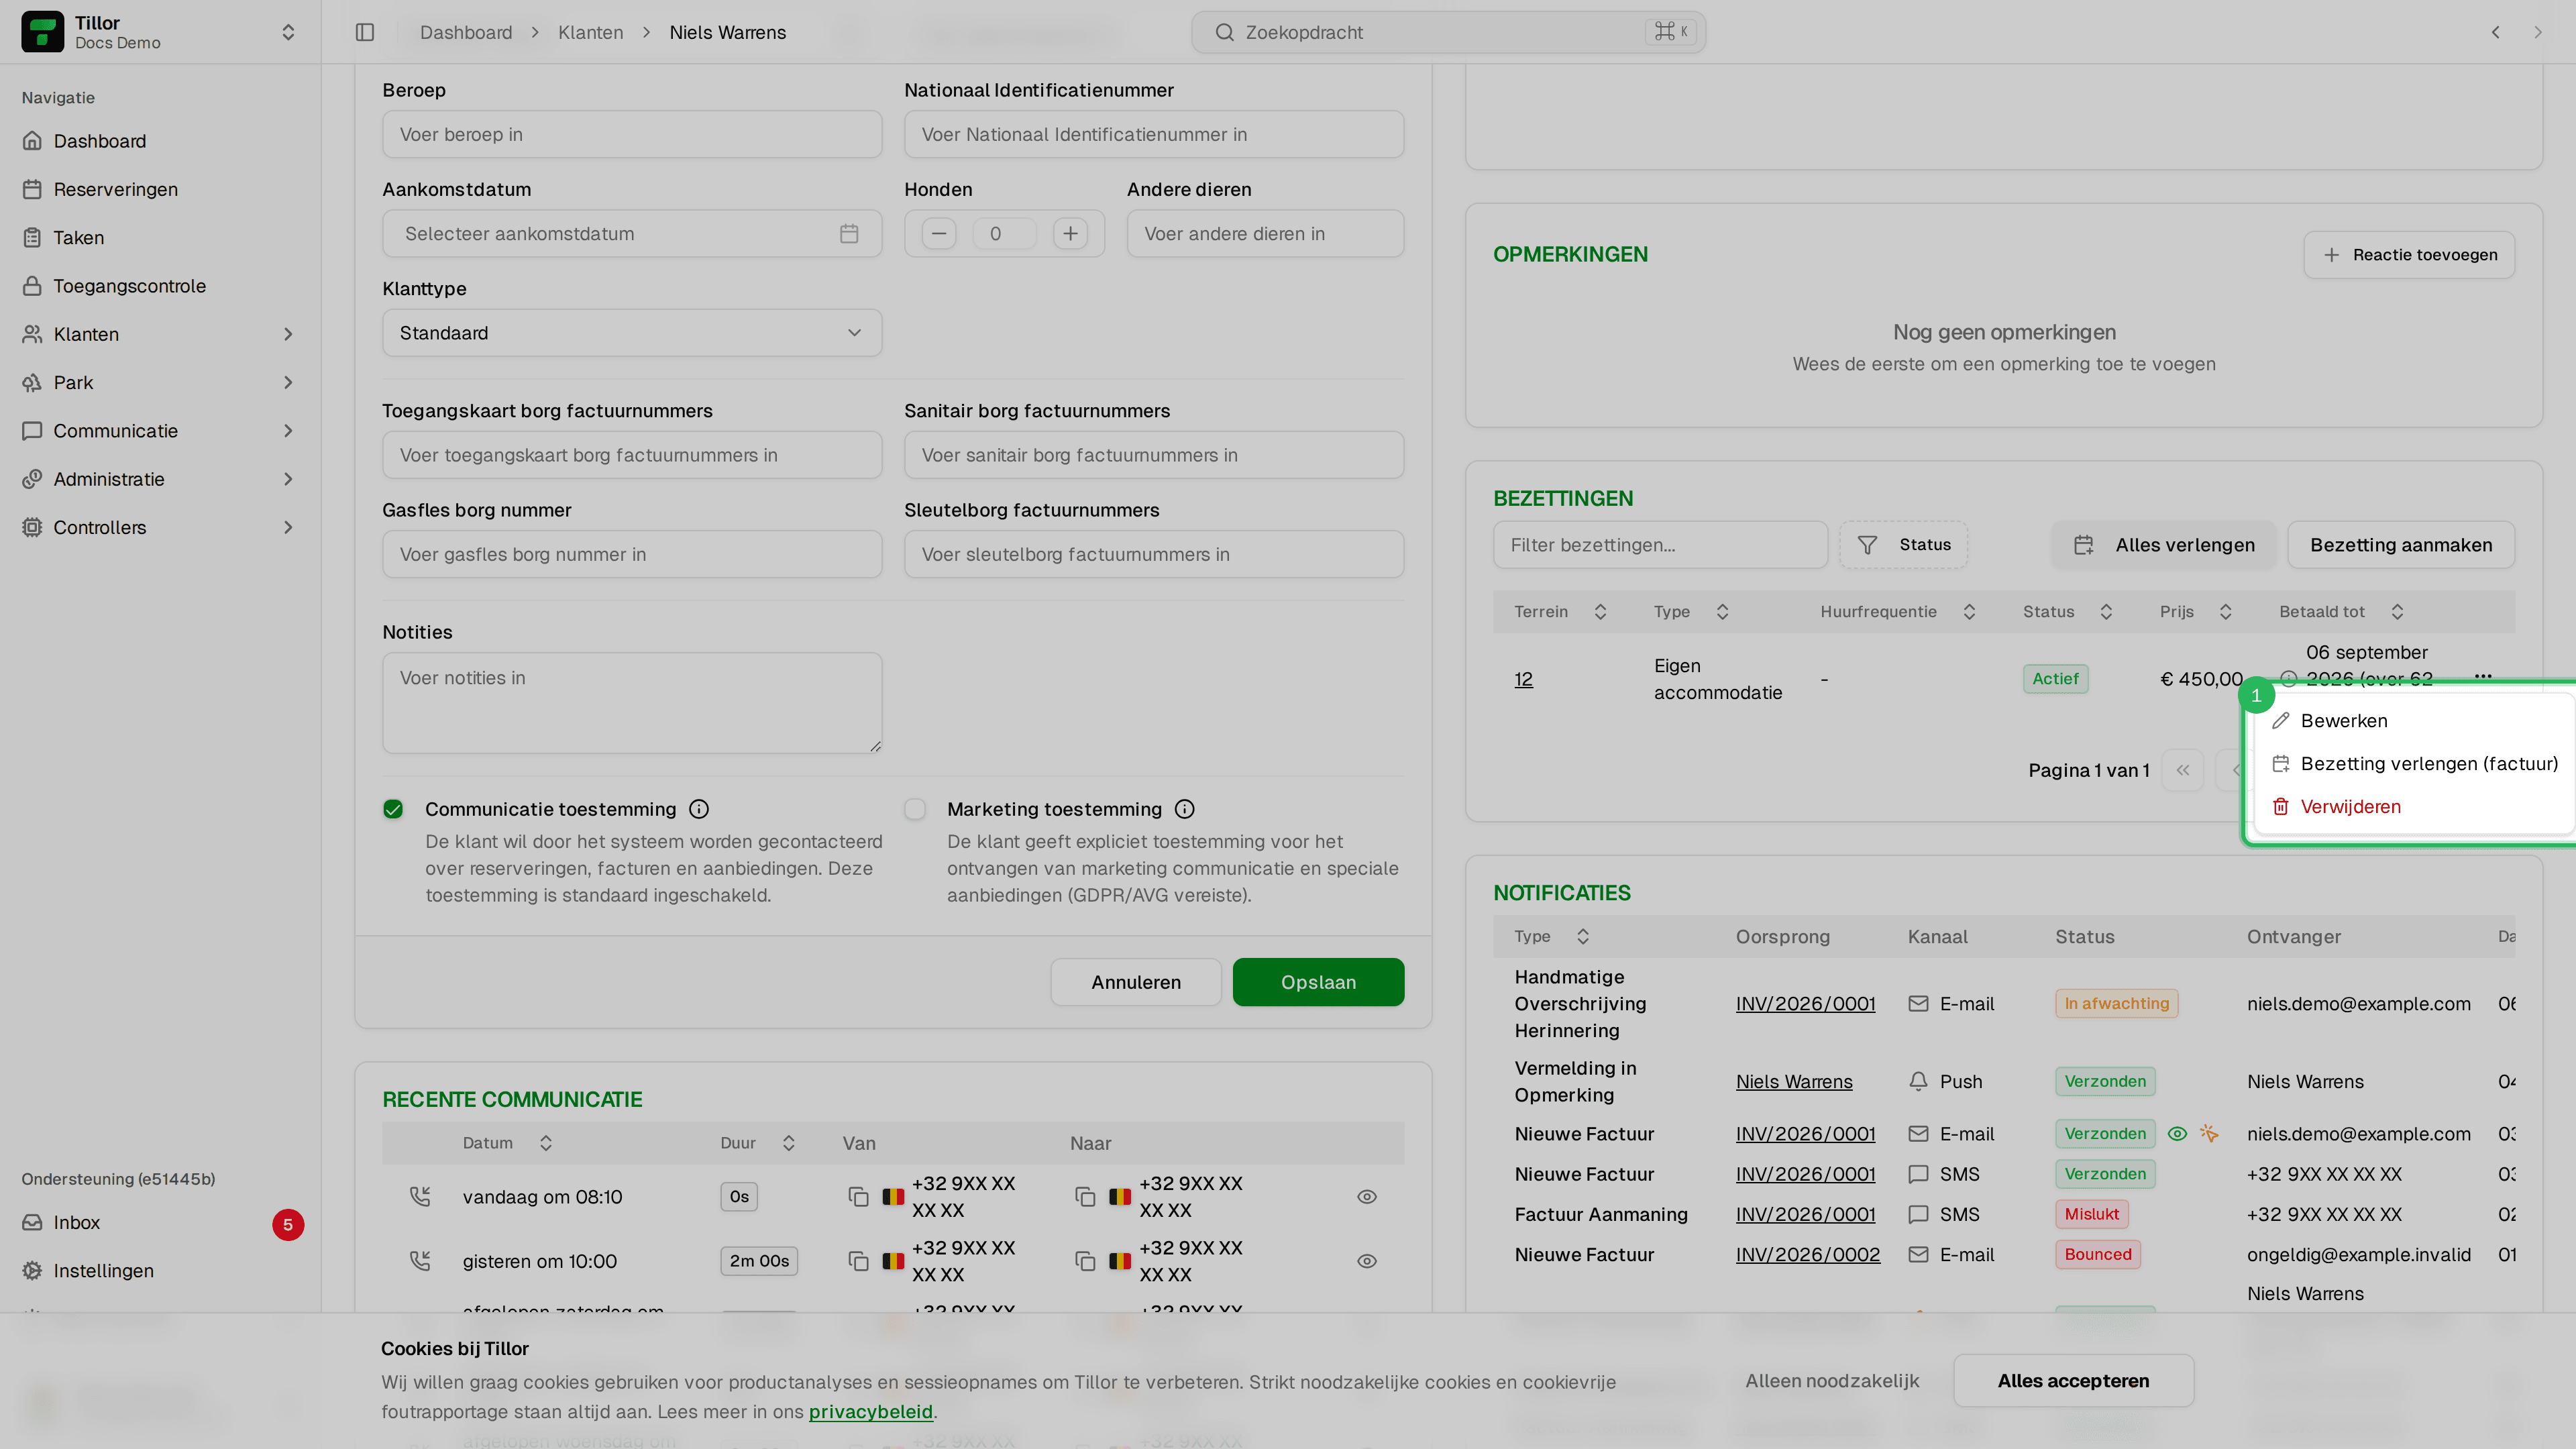
Task: Click Klanten breadcrumb link
Action: tap(590, 32)
